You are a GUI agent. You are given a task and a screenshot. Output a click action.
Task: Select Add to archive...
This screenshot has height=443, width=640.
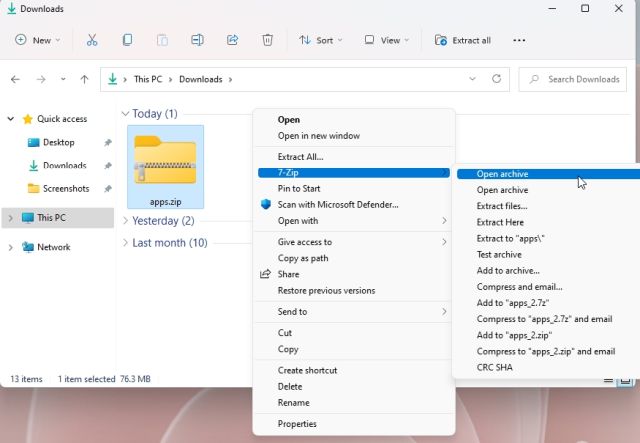(x=548, y=271)
